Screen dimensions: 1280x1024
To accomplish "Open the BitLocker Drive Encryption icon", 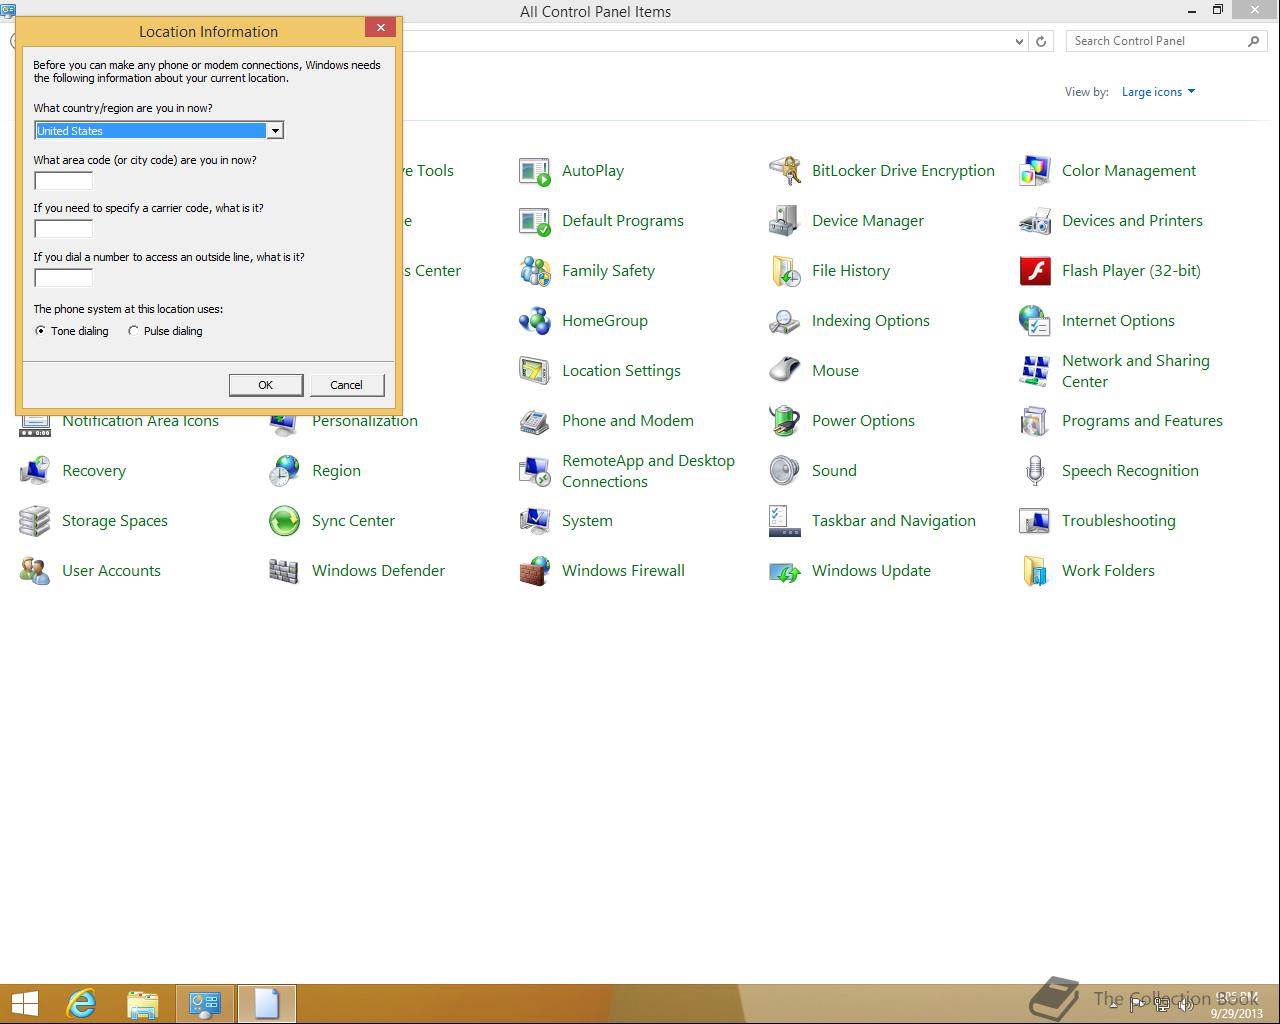I will pos(785,171).
